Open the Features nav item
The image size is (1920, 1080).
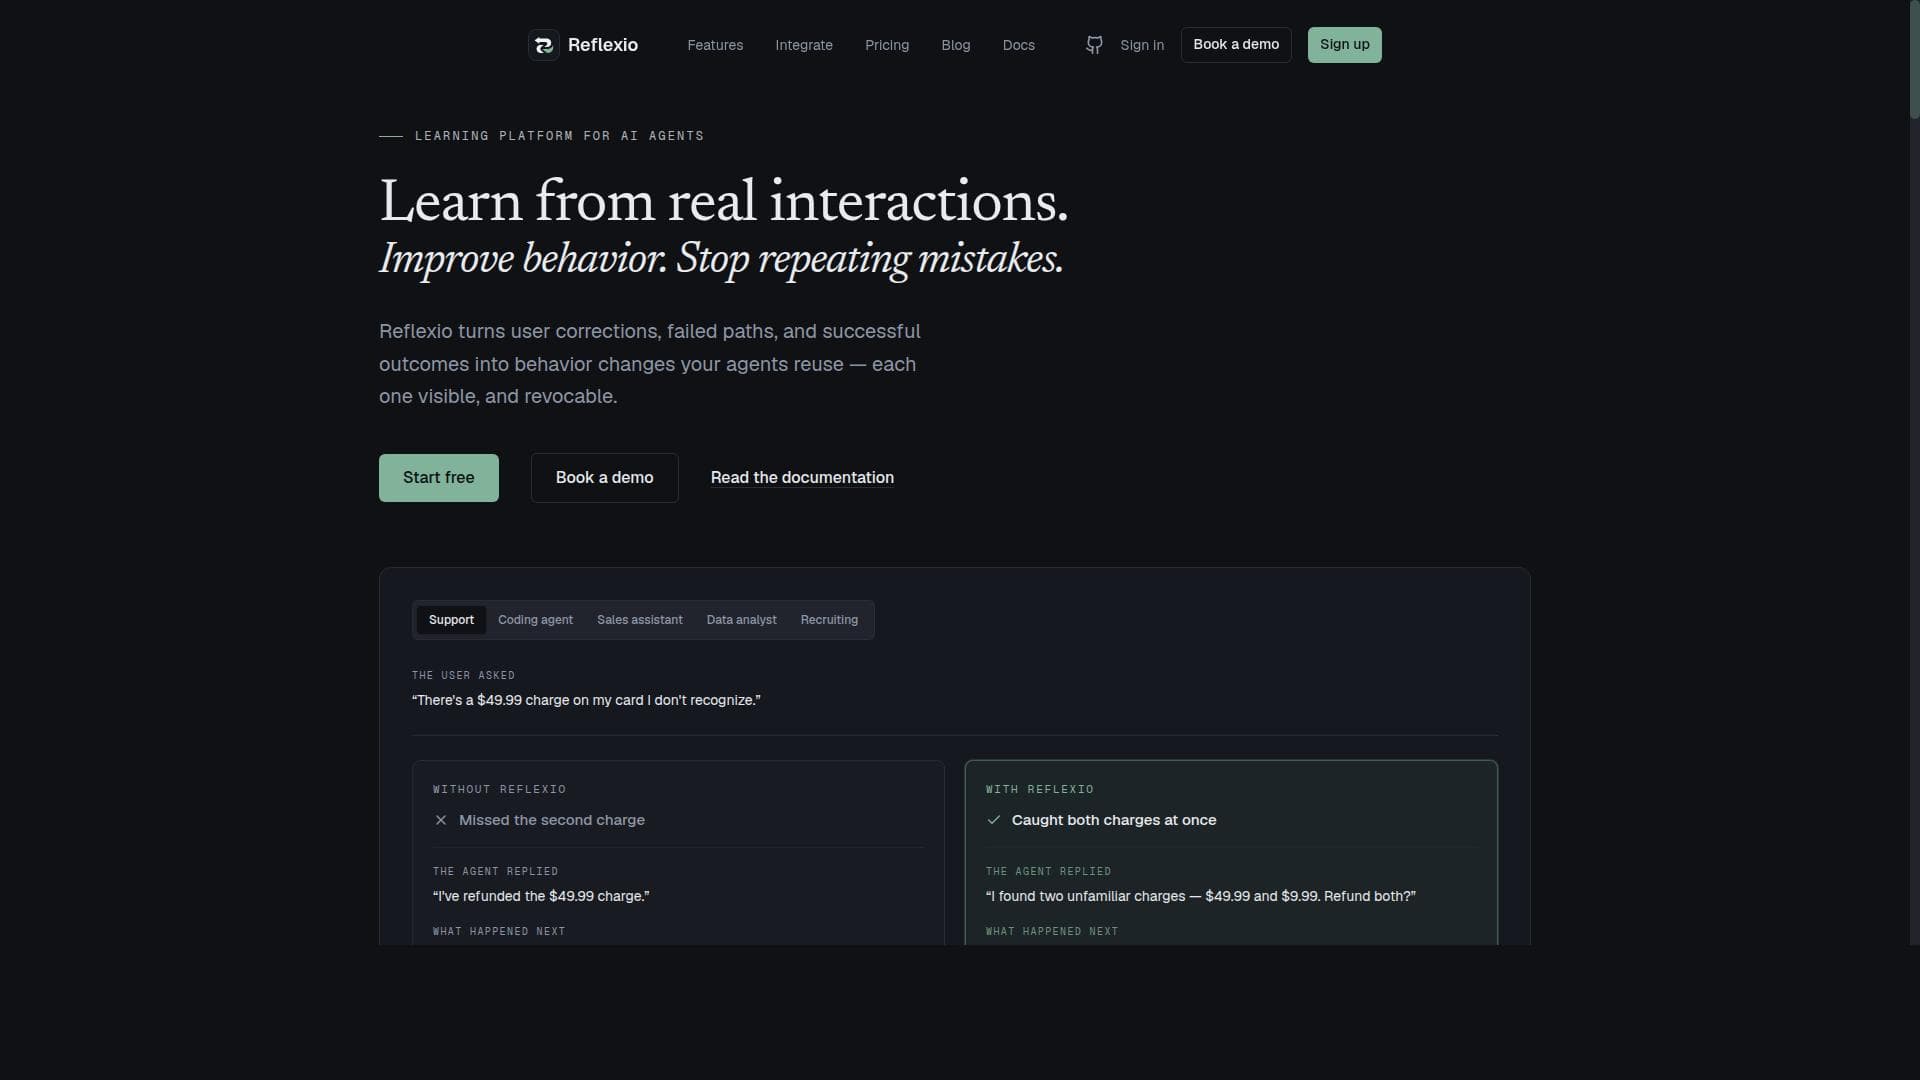pyautogui.click(x=715, y=45)
